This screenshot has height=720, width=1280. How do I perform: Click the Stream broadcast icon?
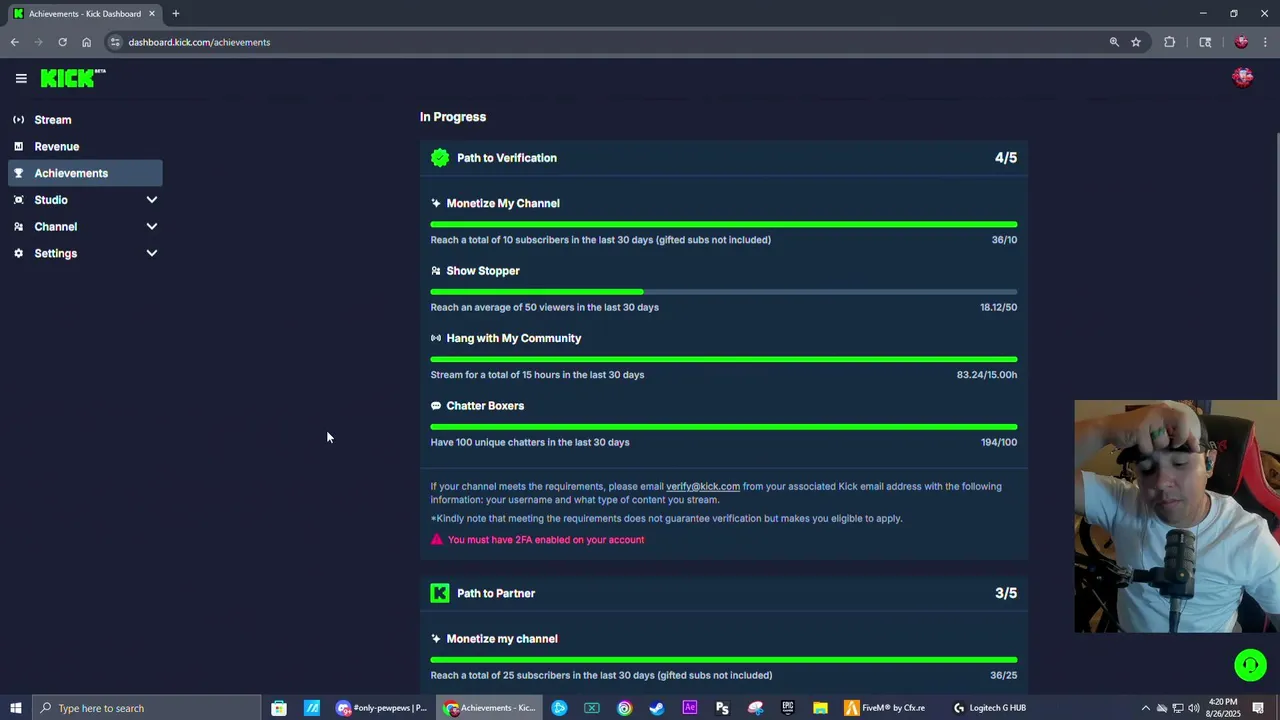18,120
